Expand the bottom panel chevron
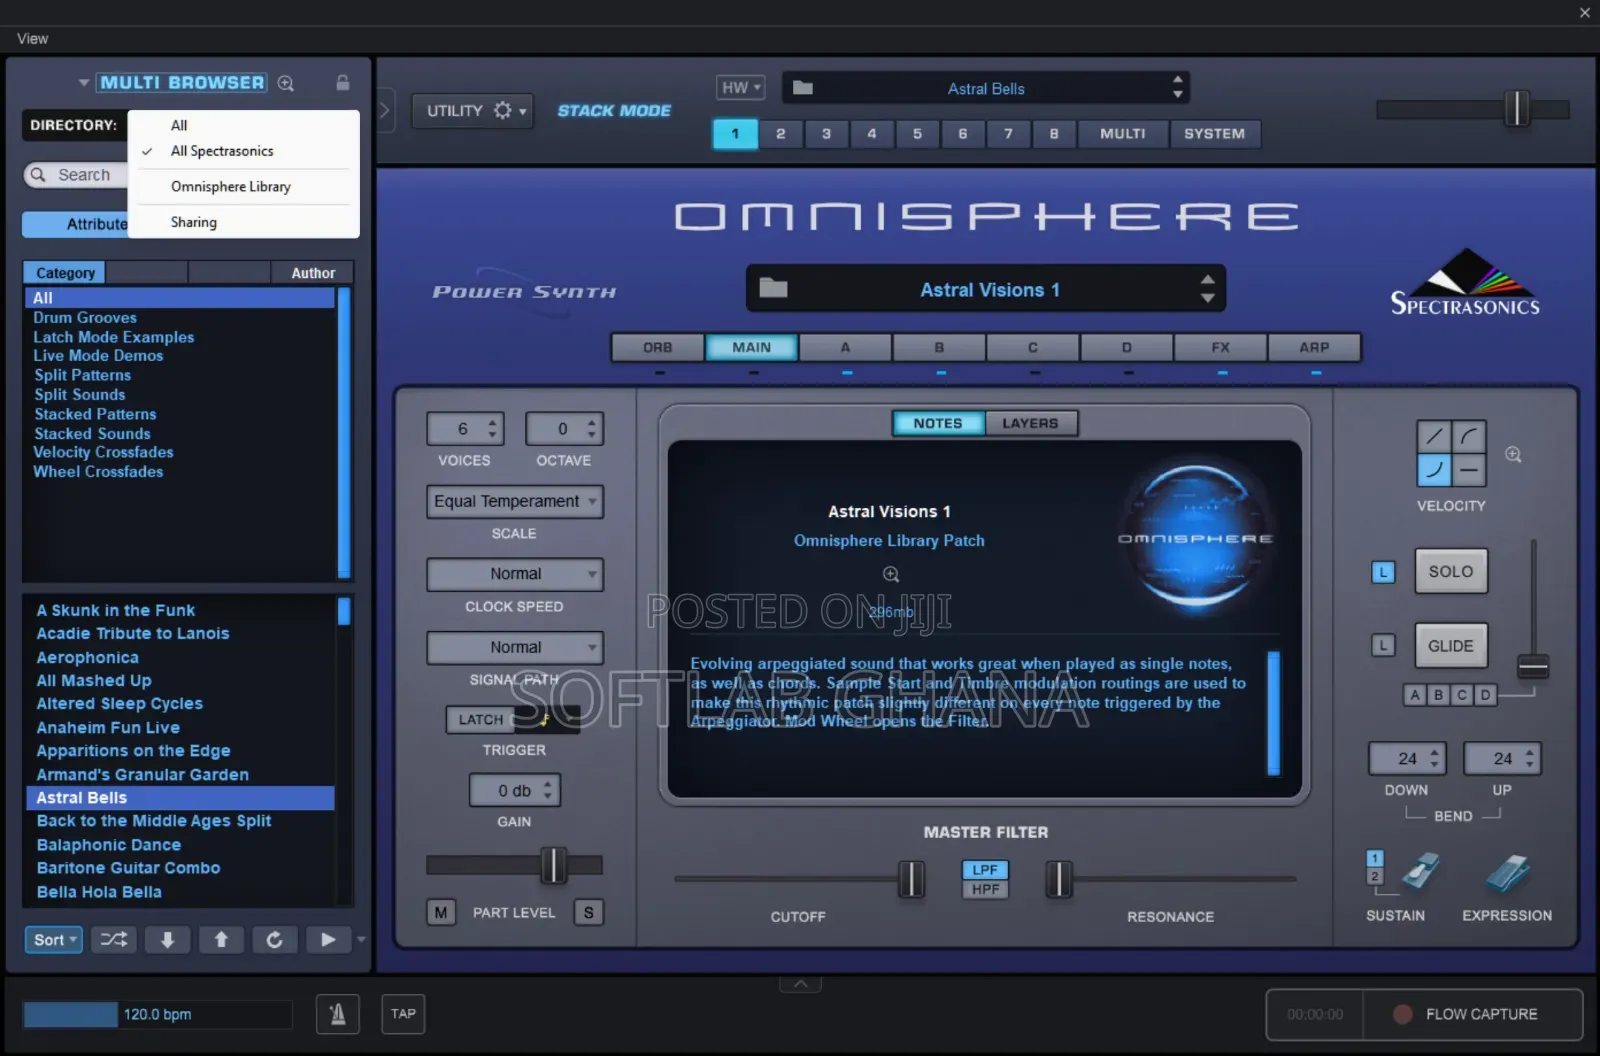1600x1056 pixels. click(x=801, y=984)
